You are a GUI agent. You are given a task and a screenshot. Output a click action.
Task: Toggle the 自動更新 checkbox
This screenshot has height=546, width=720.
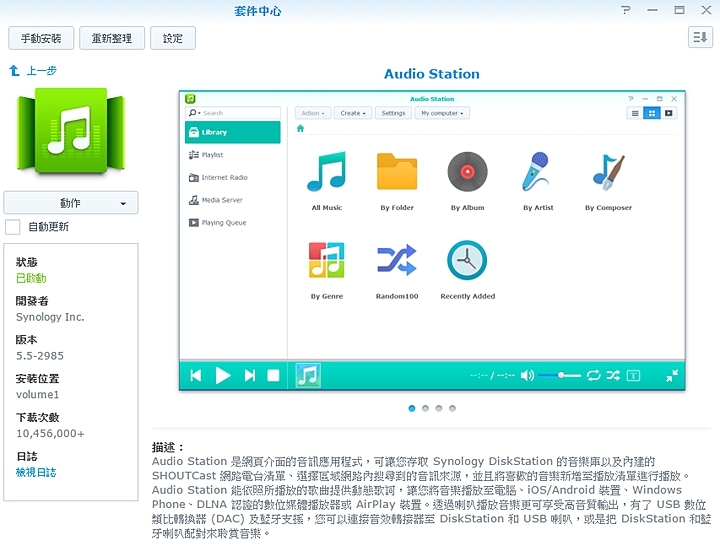12,227
